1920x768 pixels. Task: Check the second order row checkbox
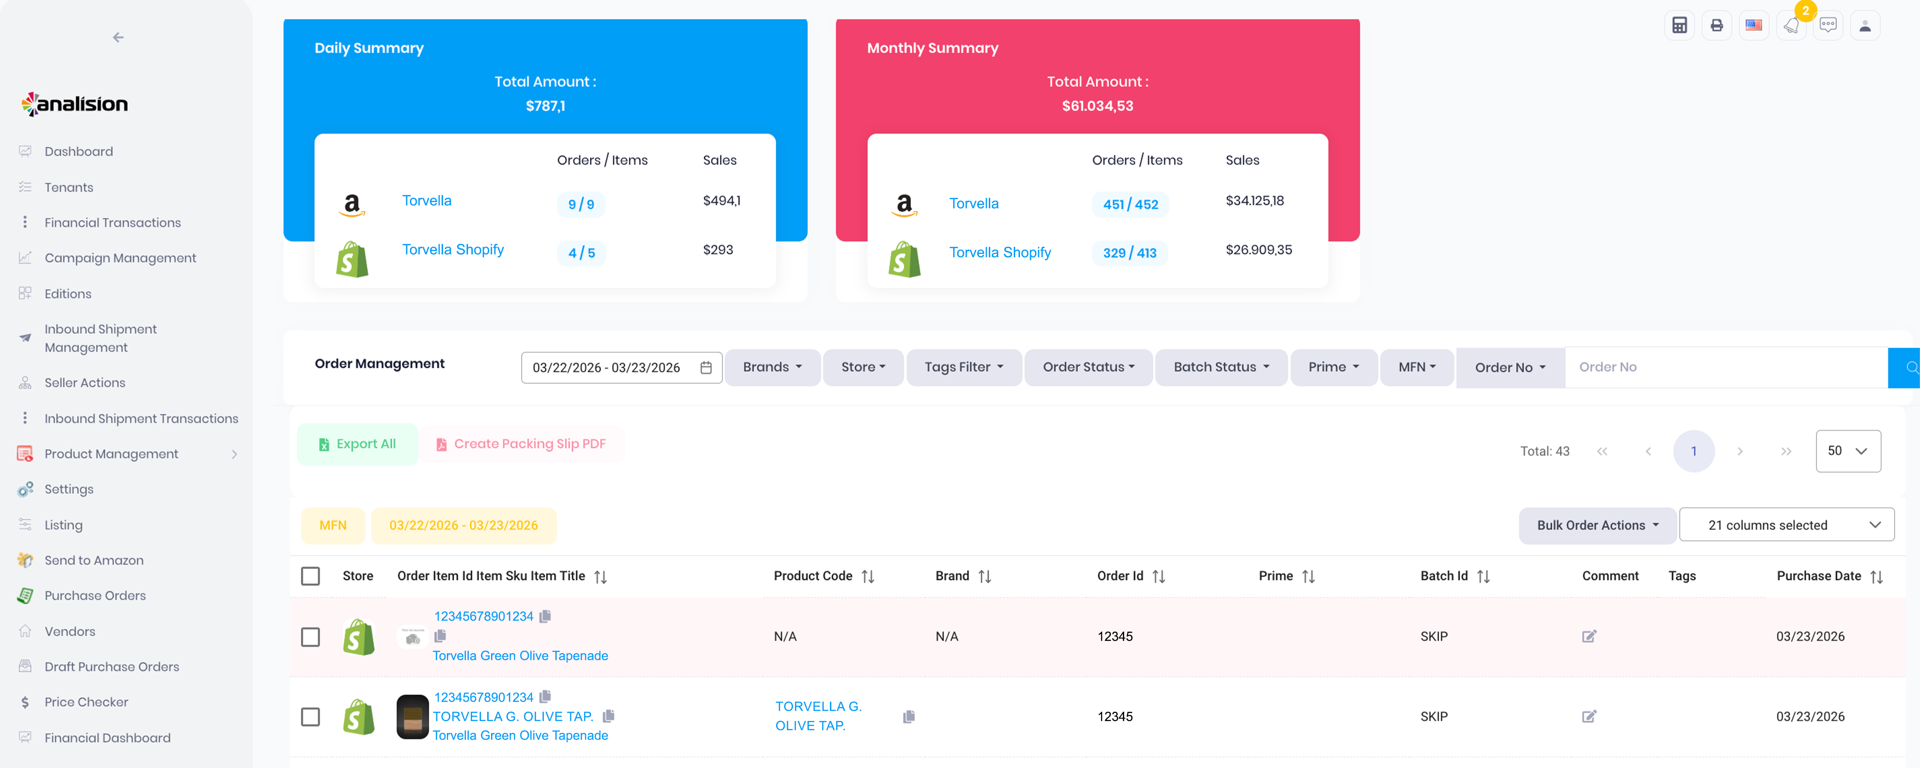click(x=311, y=717)
